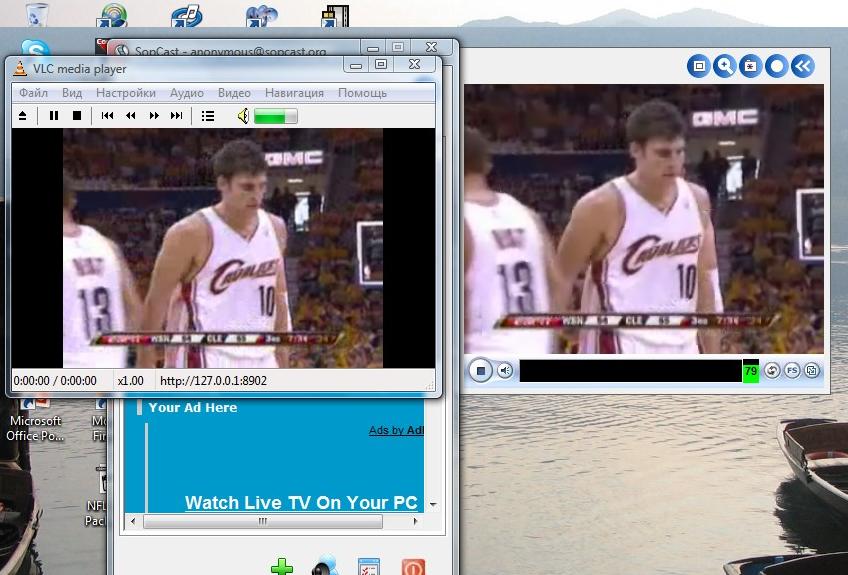This screenshot has height=575, width=848.
Task: Click the black progress bar in SopCast player
Action: click(x=631, y=371)
